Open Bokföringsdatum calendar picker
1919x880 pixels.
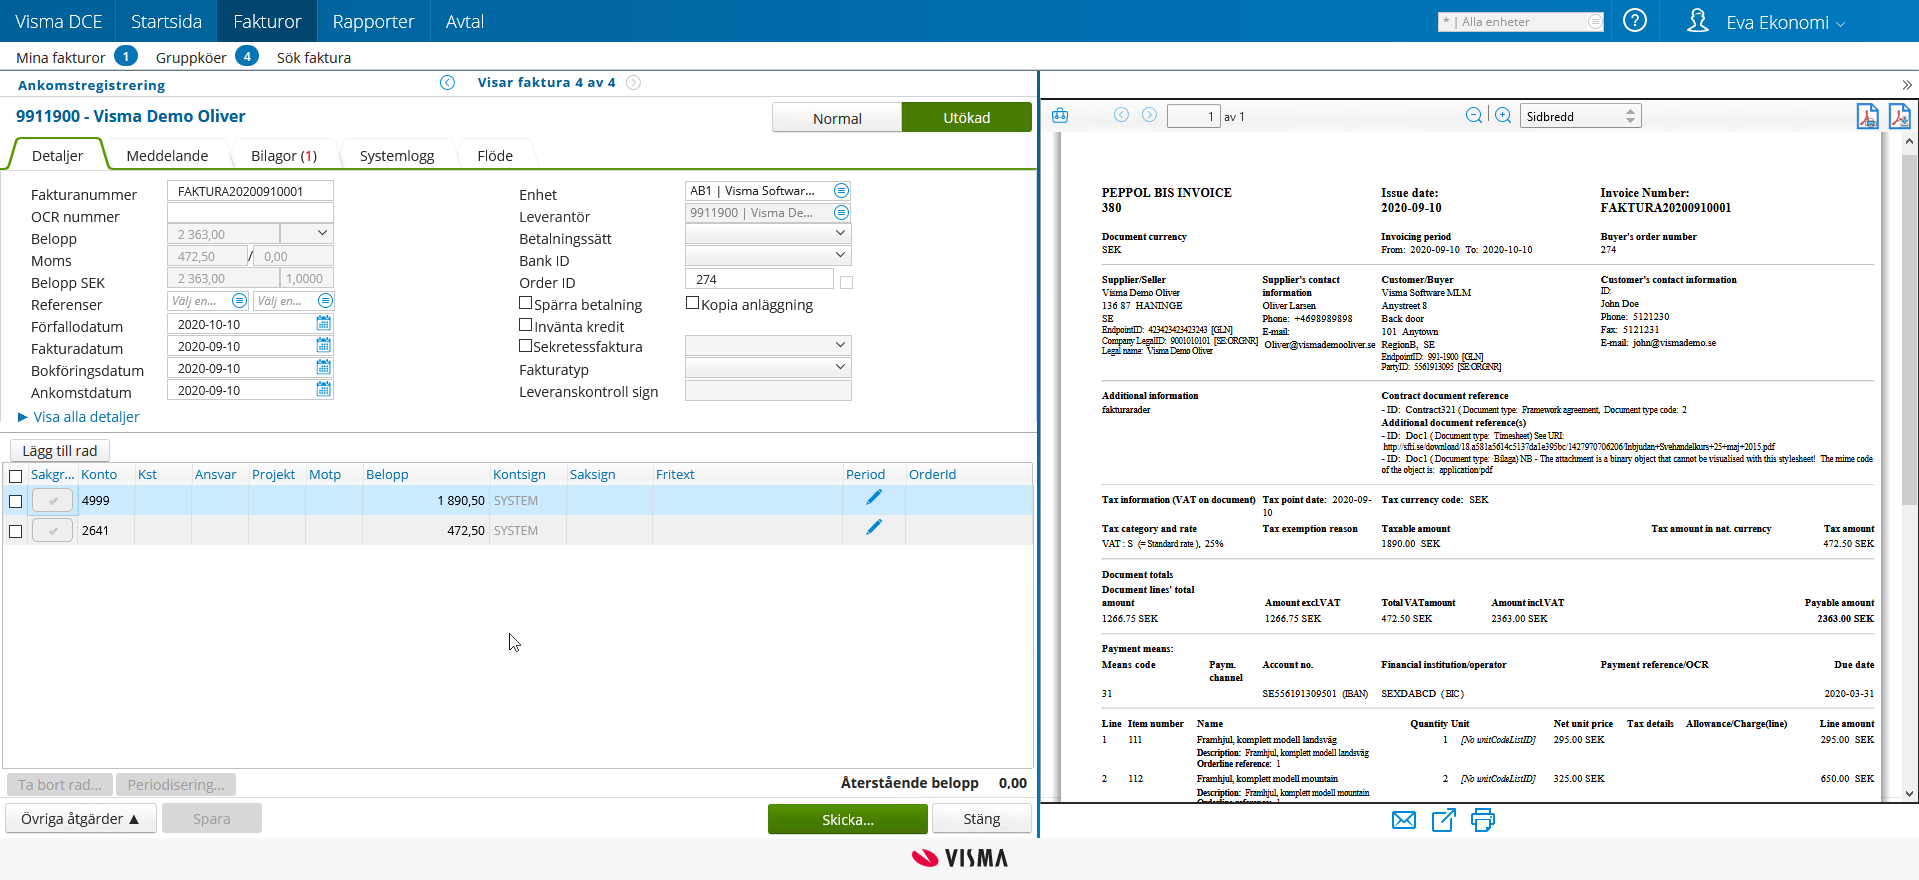[x=324, y=367]
